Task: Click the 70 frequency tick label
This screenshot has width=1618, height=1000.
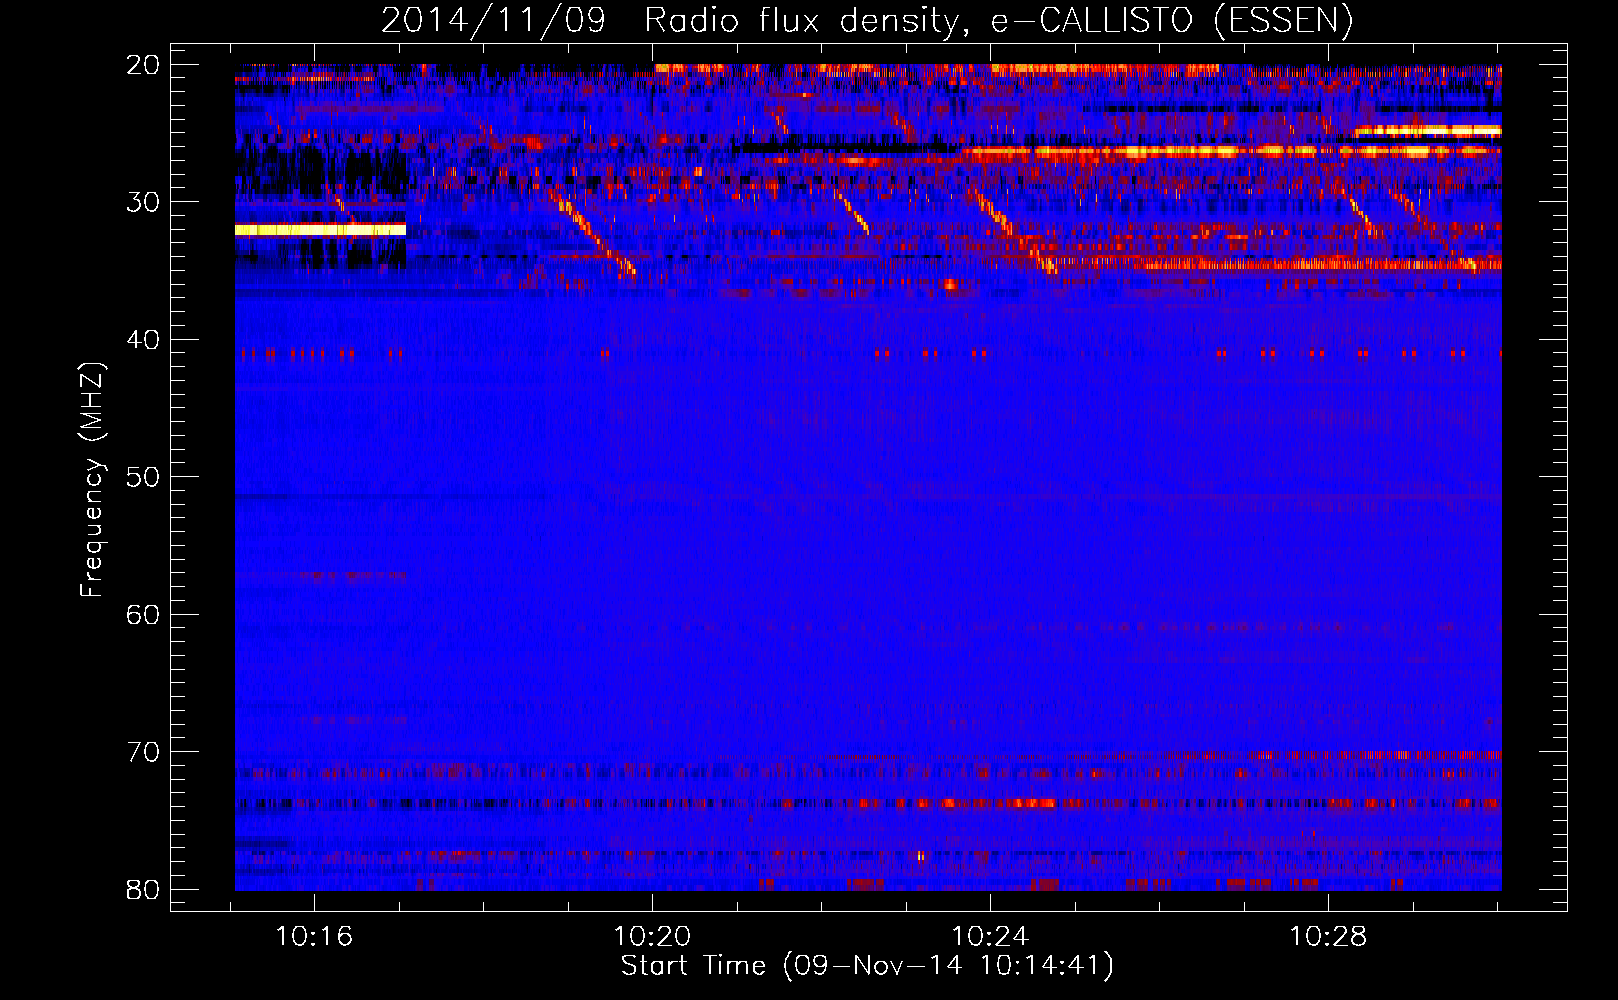Action: click(143, 751)
